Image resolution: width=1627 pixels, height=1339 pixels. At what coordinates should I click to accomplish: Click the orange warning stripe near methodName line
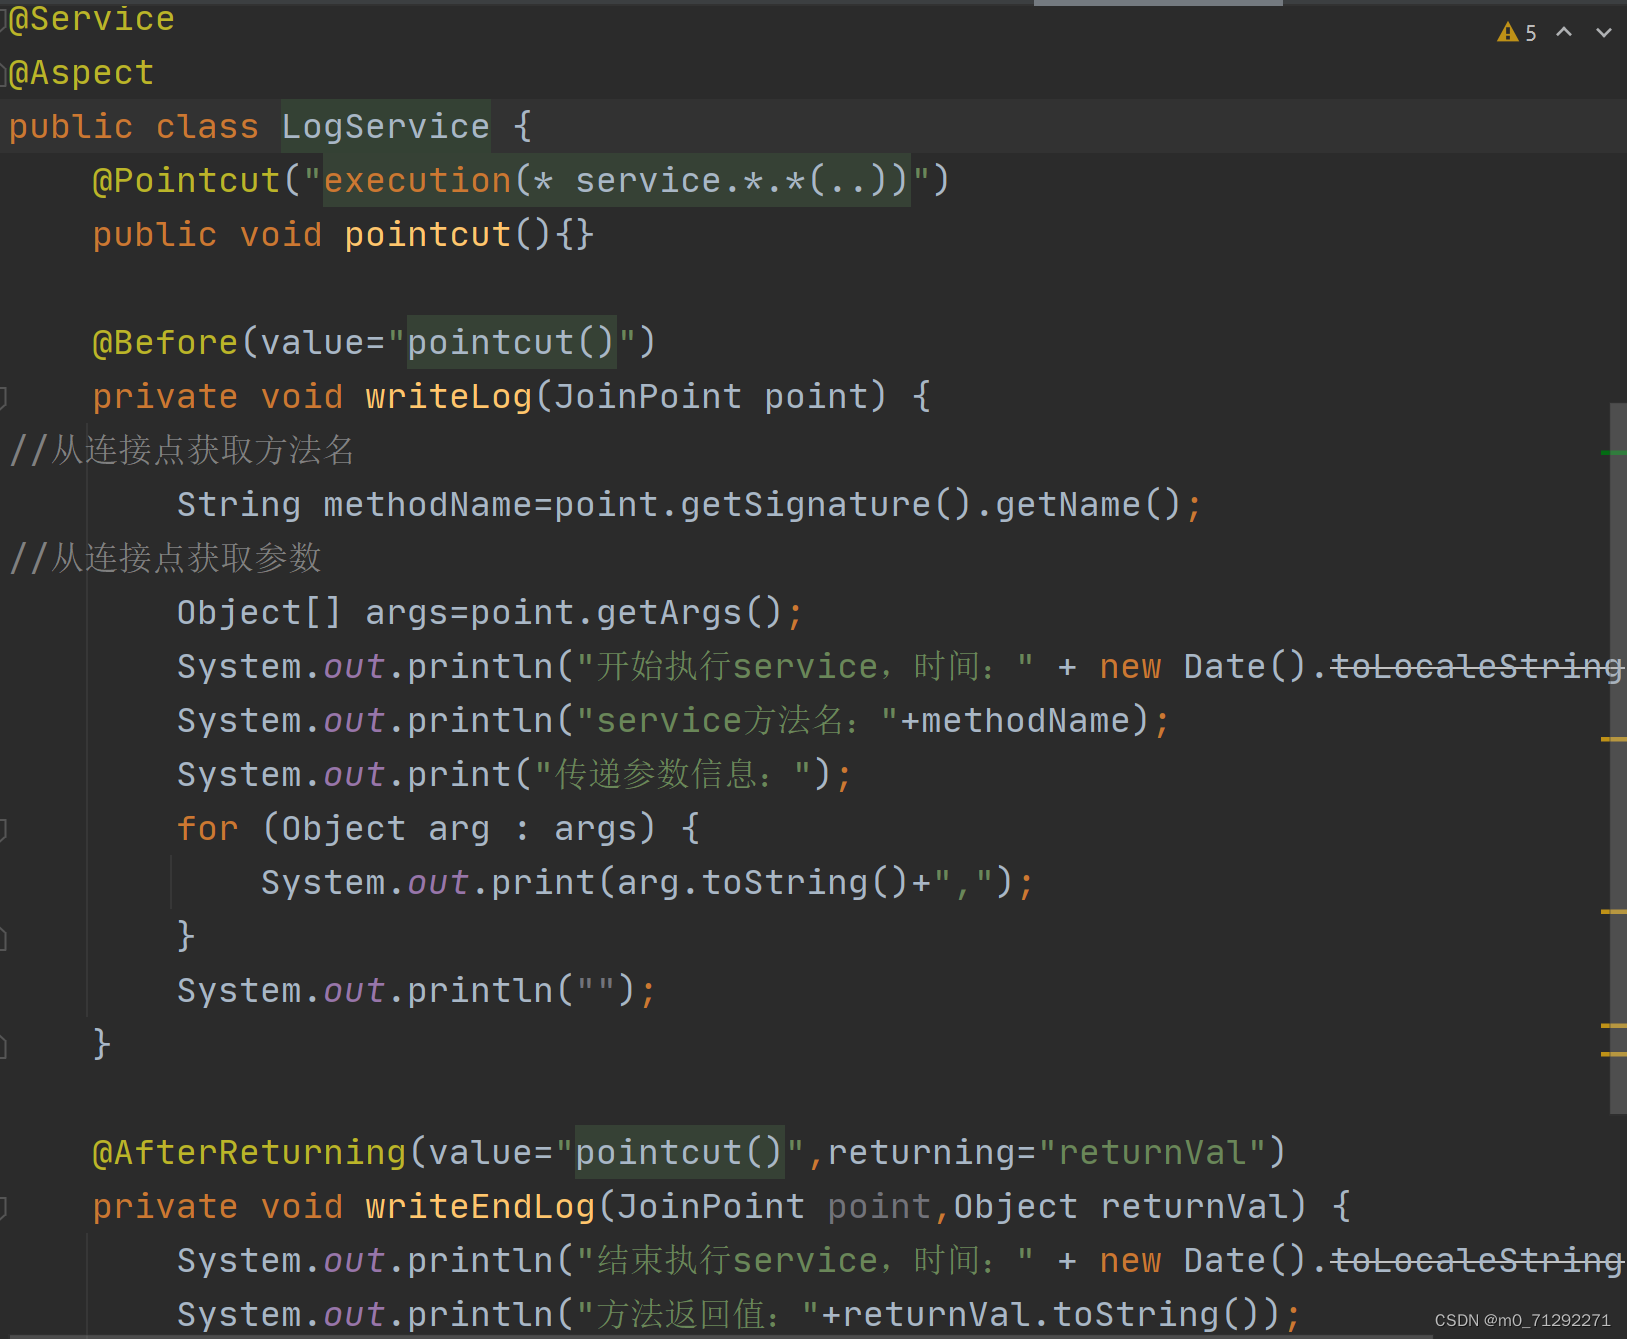[x=1613, y=739]
